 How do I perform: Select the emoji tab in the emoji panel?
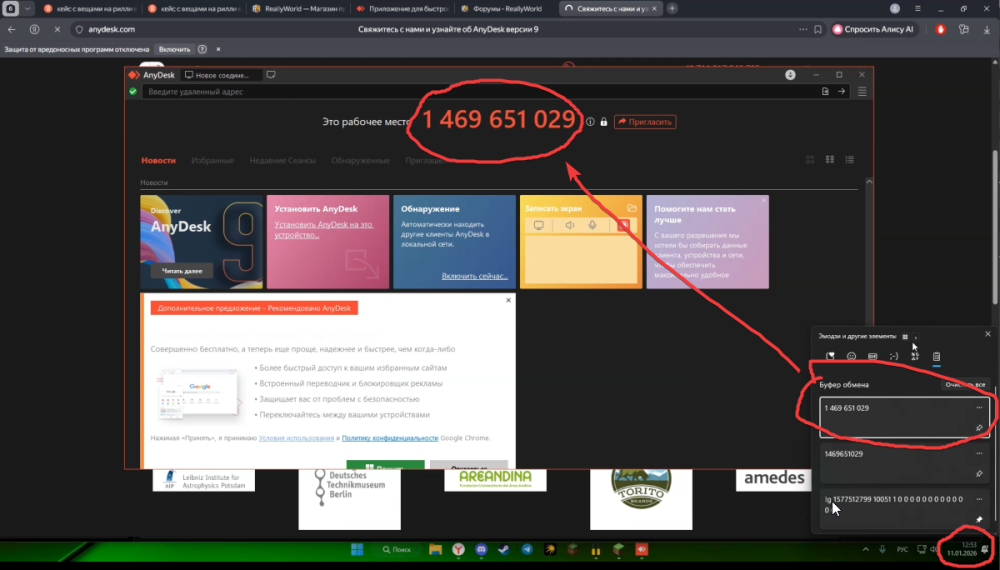click(851, 356)
